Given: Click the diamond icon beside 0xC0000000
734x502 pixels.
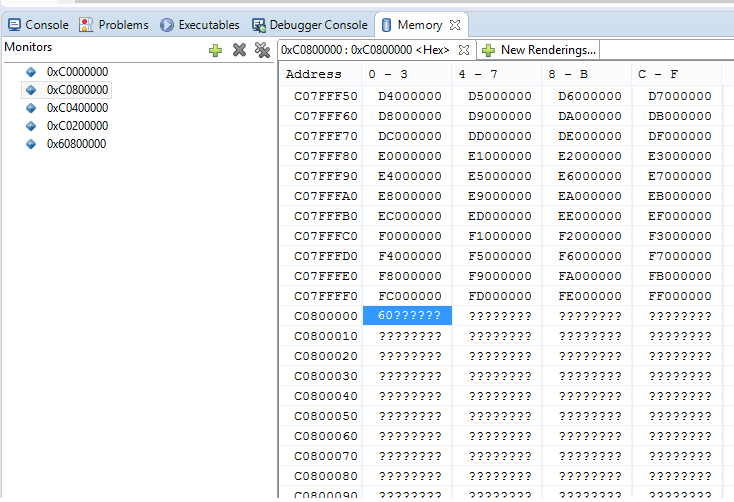Looking at the screenshot, I should click(x=31, y=72).
